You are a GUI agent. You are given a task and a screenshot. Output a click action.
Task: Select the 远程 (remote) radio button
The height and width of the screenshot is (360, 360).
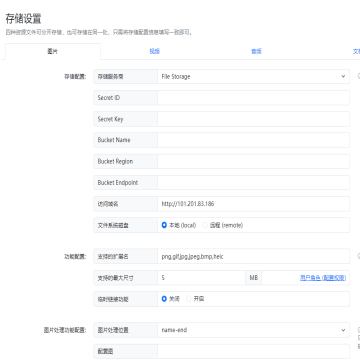[205, 225]
